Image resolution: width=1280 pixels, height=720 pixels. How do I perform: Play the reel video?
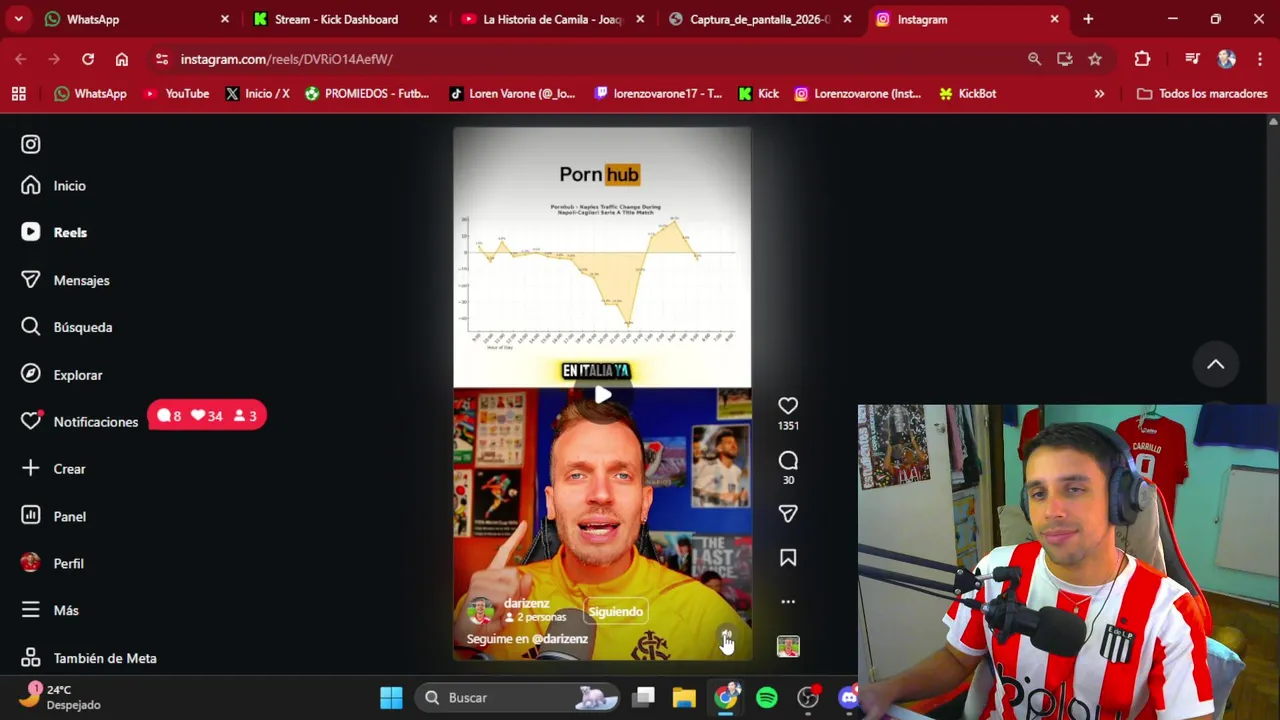point(602,395)
